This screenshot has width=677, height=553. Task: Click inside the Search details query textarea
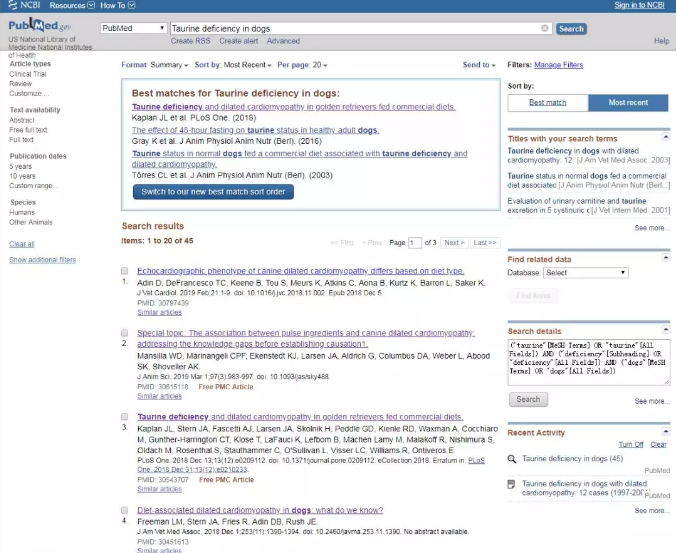(x=588, y=362)
